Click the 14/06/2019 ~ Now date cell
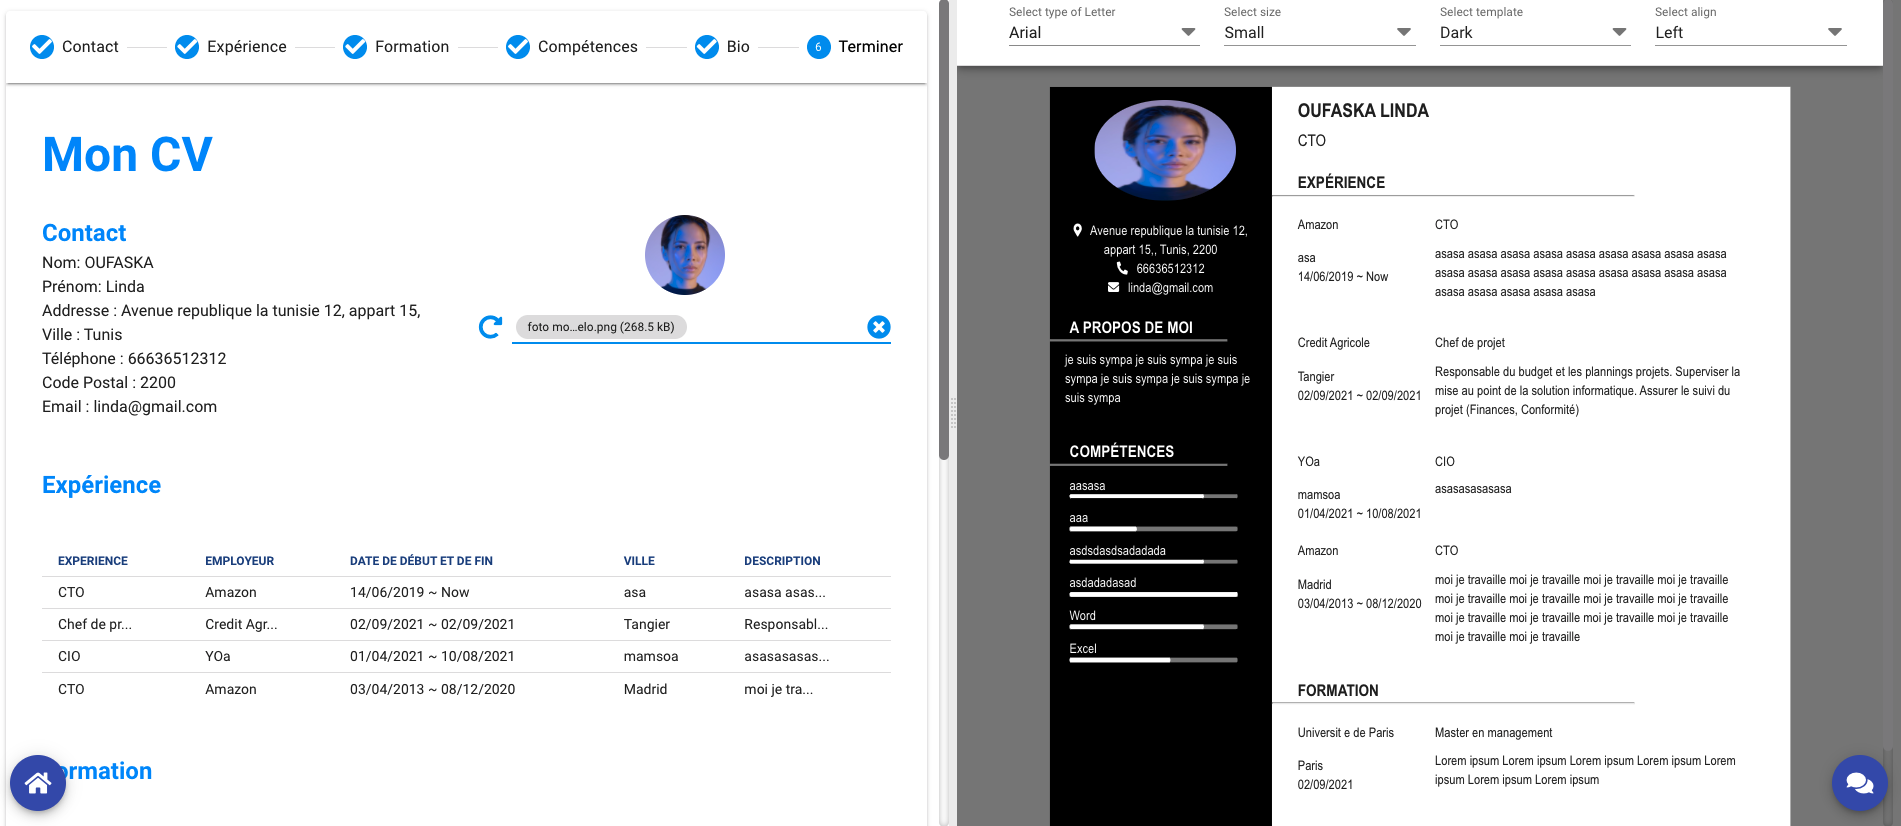This screenshot has height=826, width=1901. [409, 592]
